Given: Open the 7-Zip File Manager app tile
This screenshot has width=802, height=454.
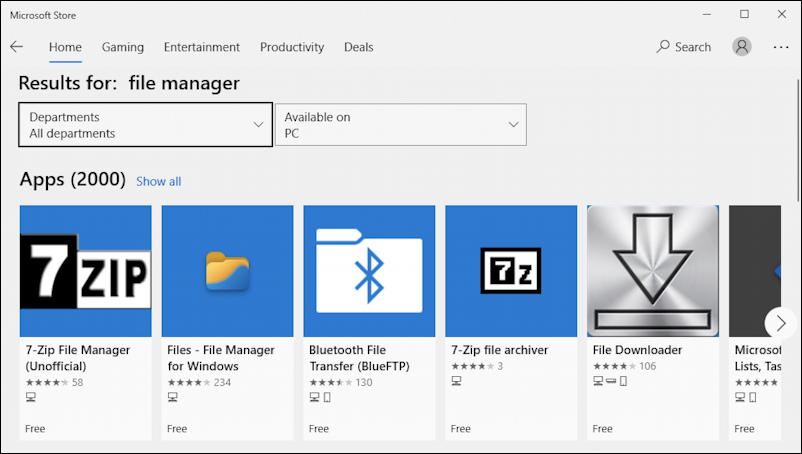Looking at the screenshot, I should [x=86, y=271].
